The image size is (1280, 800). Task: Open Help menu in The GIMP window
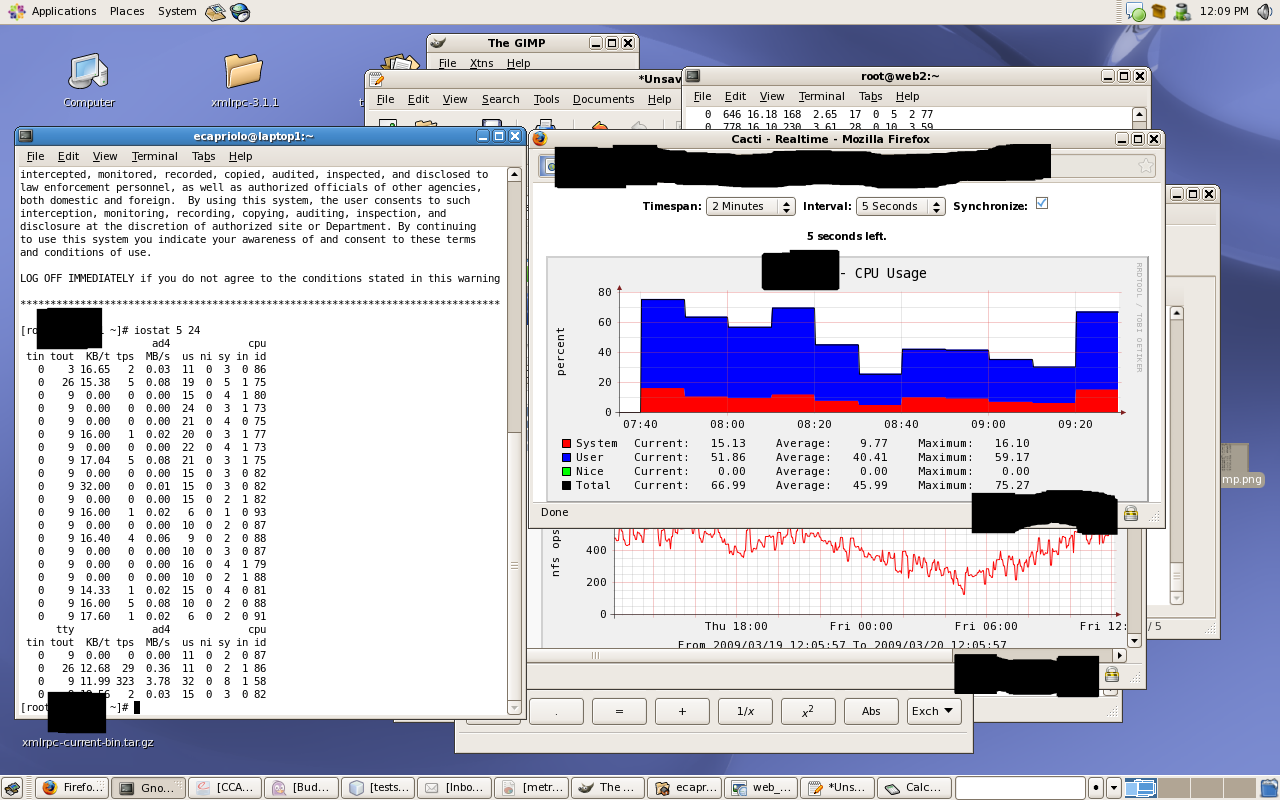coord(518,63)
